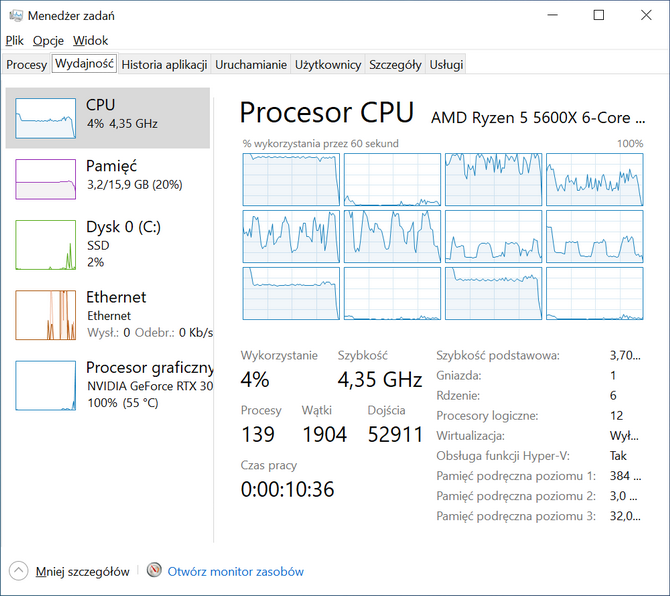Switch to the Użytkownicy tab

tap(328, 65)
